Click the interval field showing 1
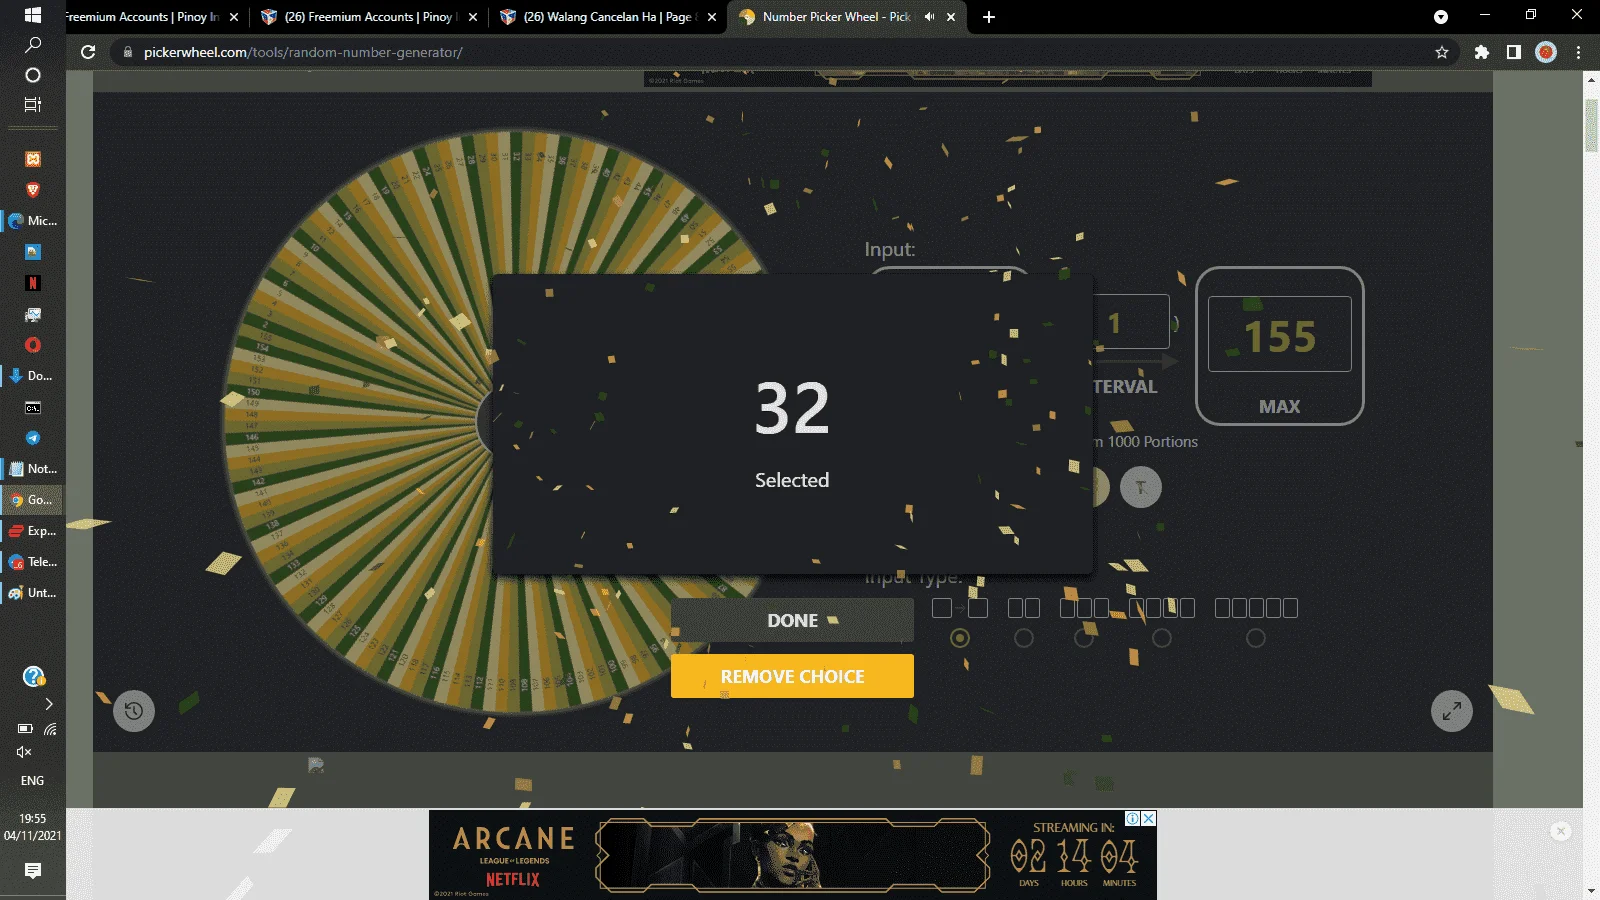Image resolution: width=1600 pixels, height=900 pixels. 1132,322
